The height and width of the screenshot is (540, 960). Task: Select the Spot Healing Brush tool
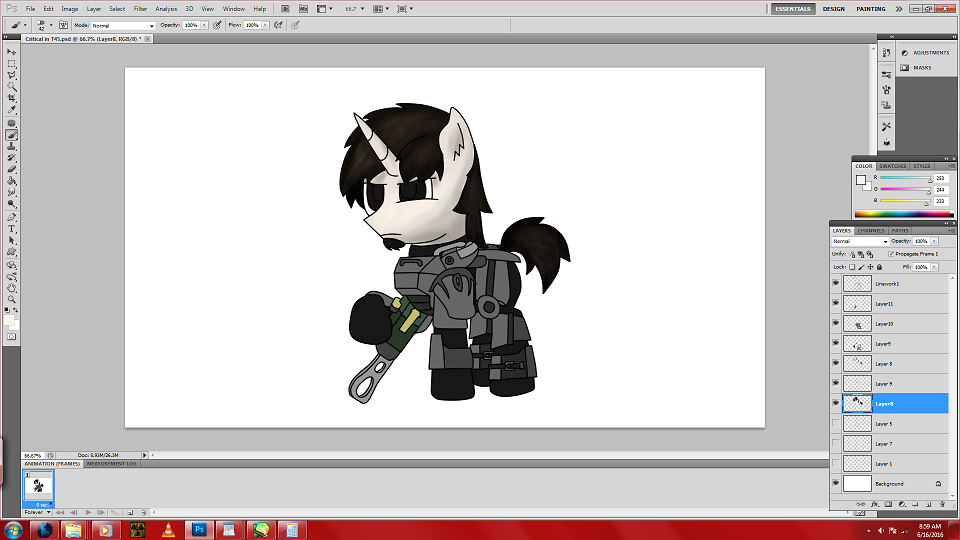[x=12, y=124]
